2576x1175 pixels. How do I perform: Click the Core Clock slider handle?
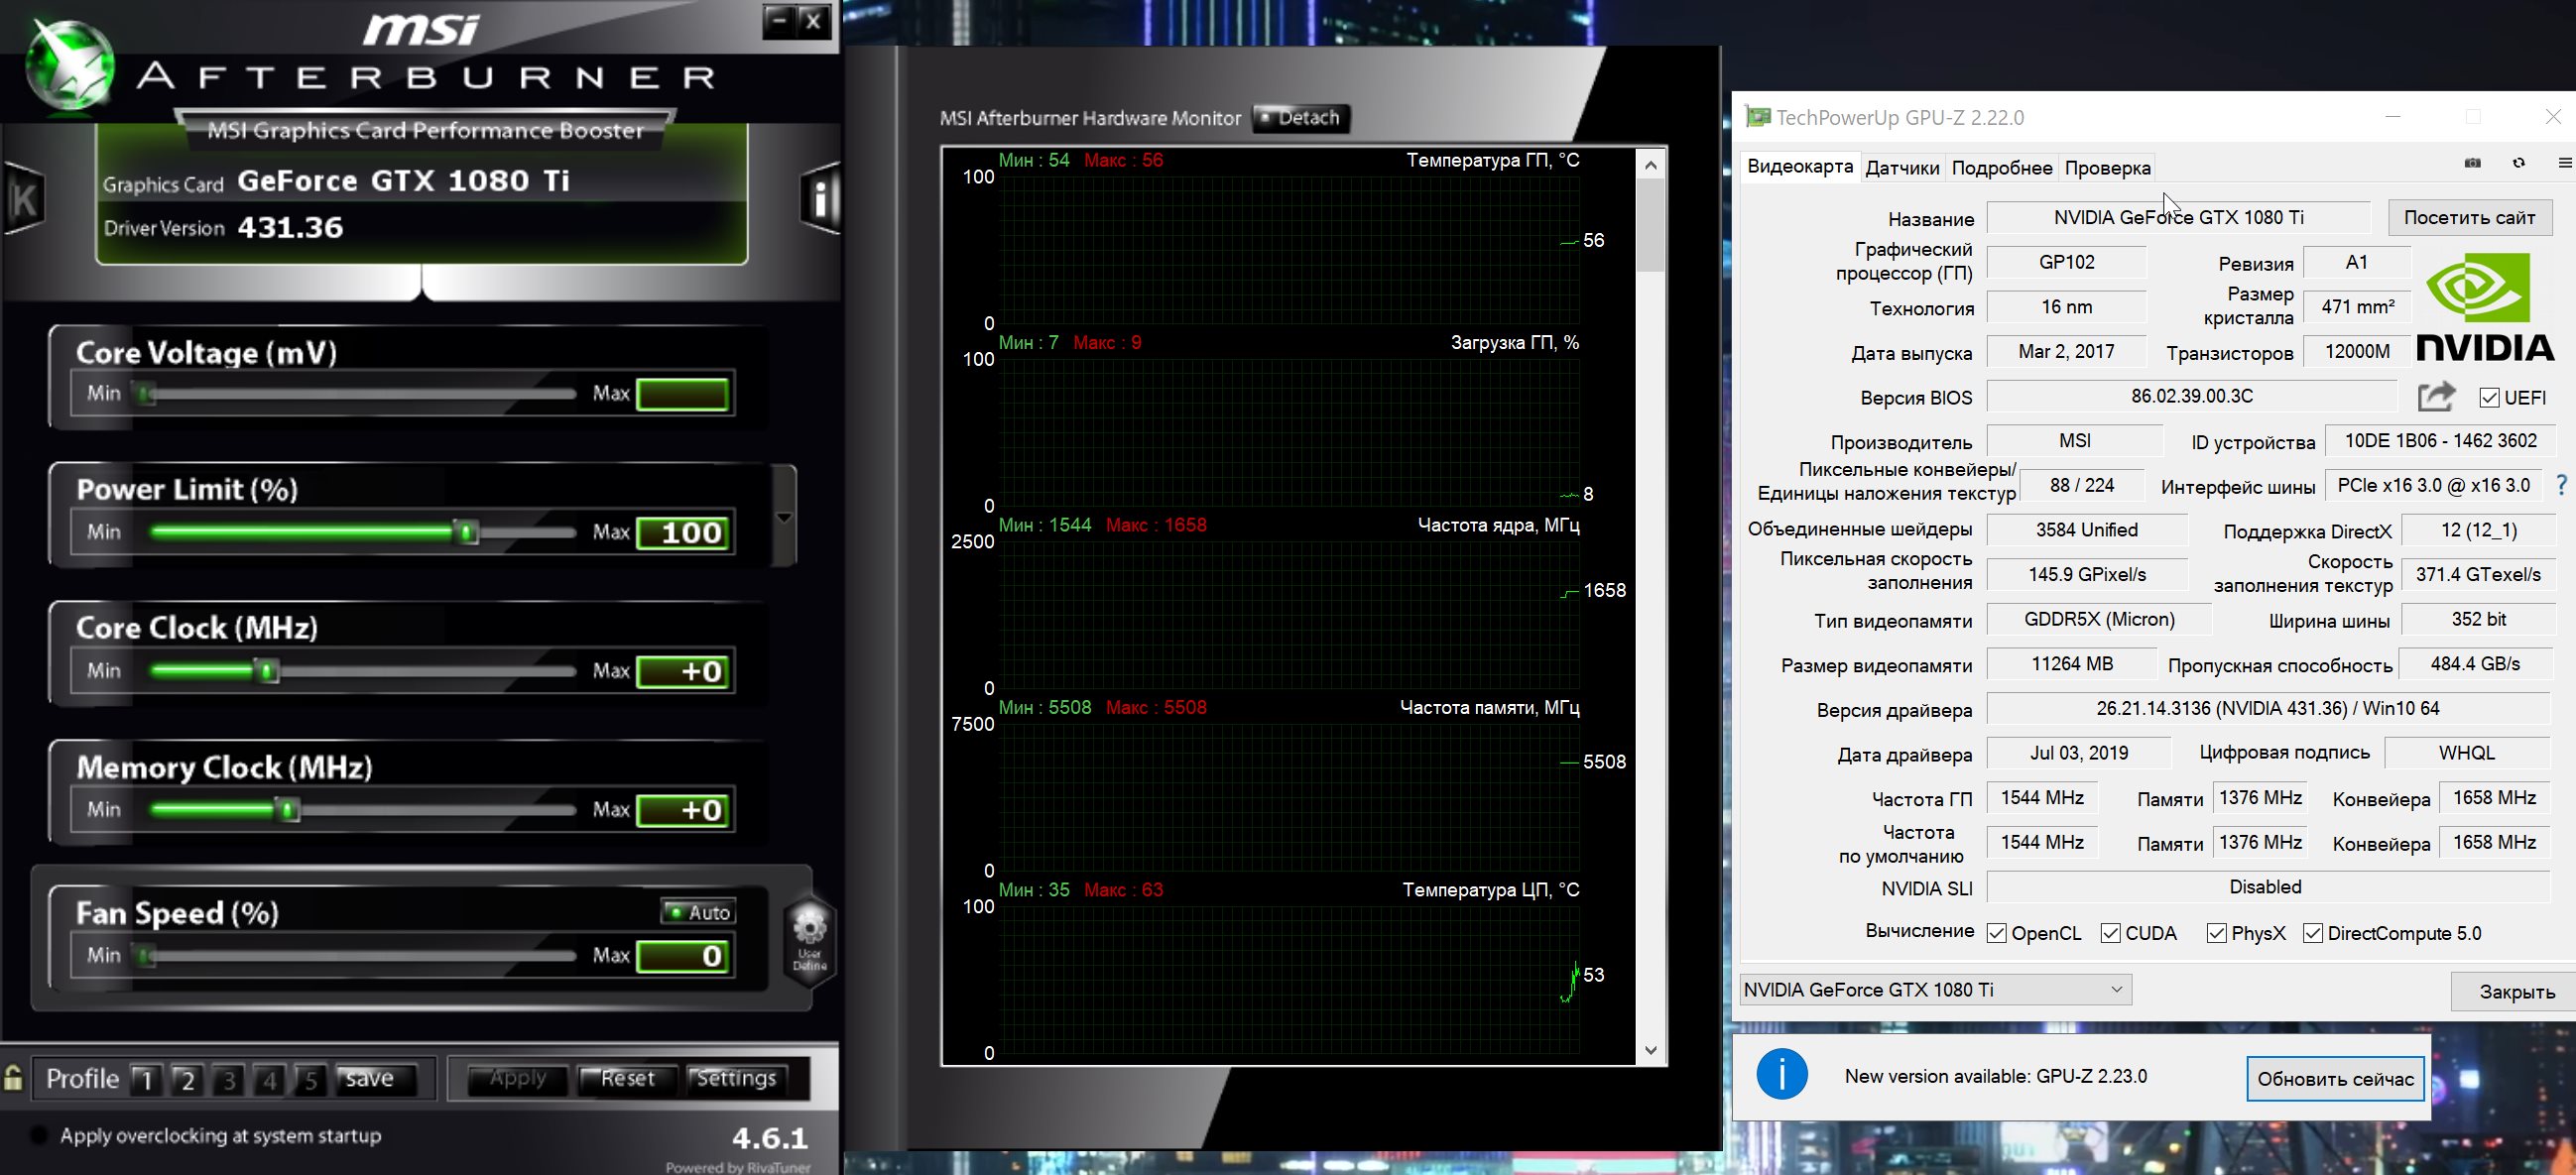[267, 671]
